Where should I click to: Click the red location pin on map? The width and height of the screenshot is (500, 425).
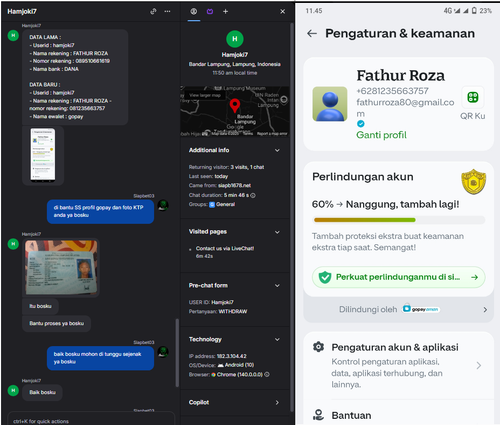235,106
